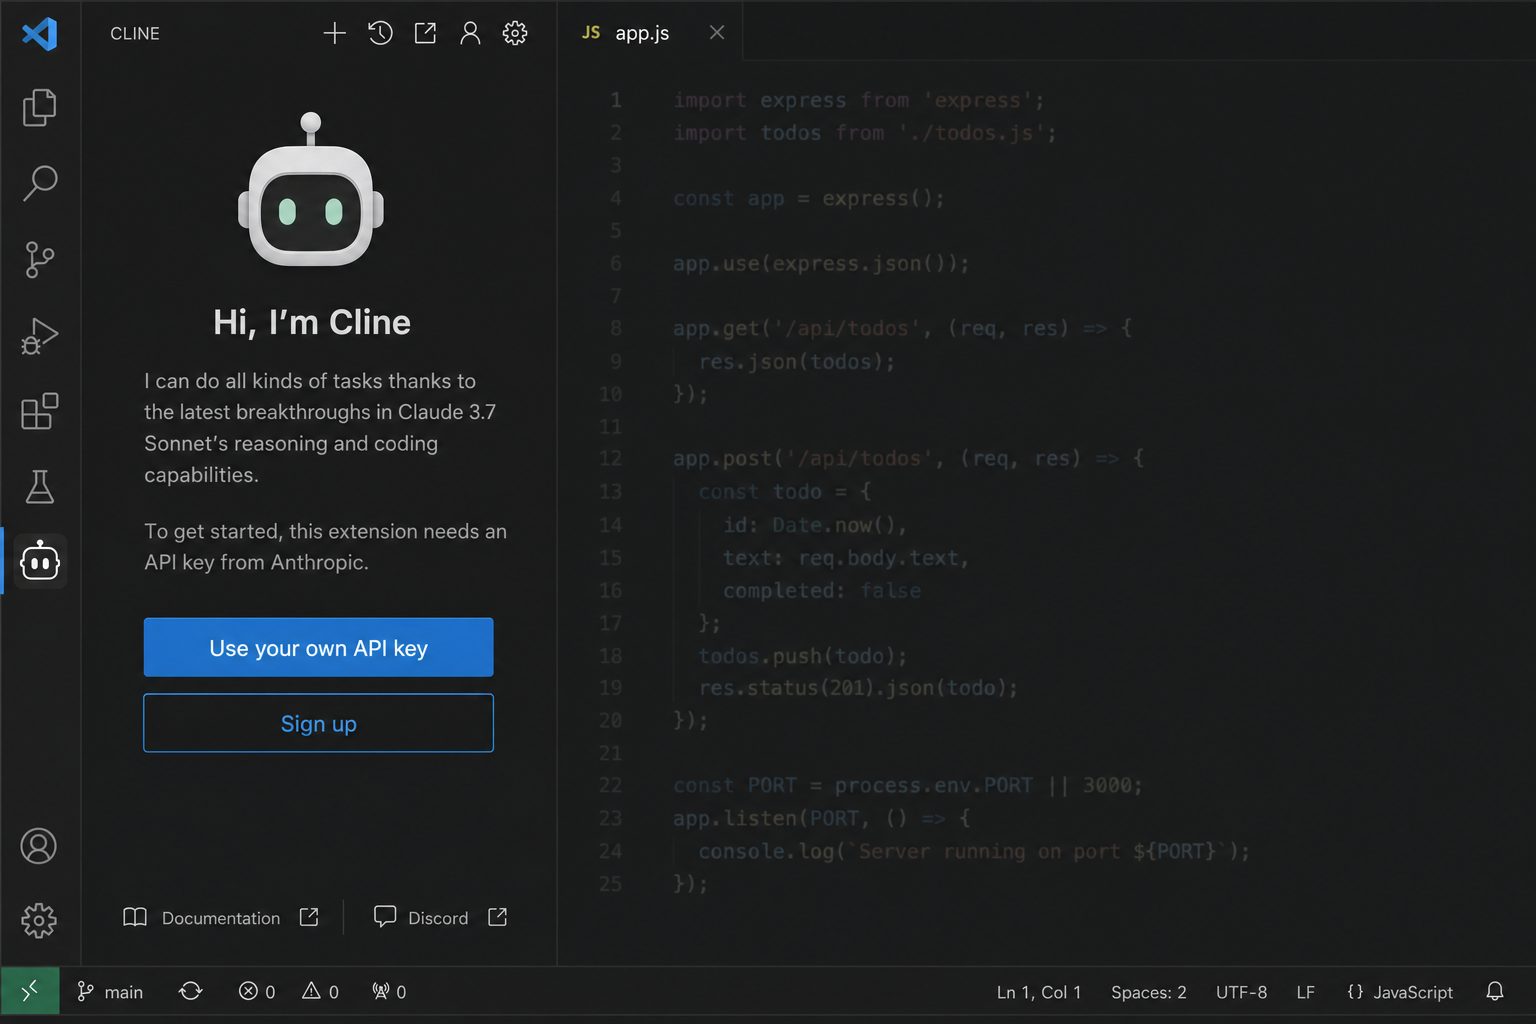Open Source Control view
The height and width of the screenshot is (1024, 1536).
tap(39, 259)
